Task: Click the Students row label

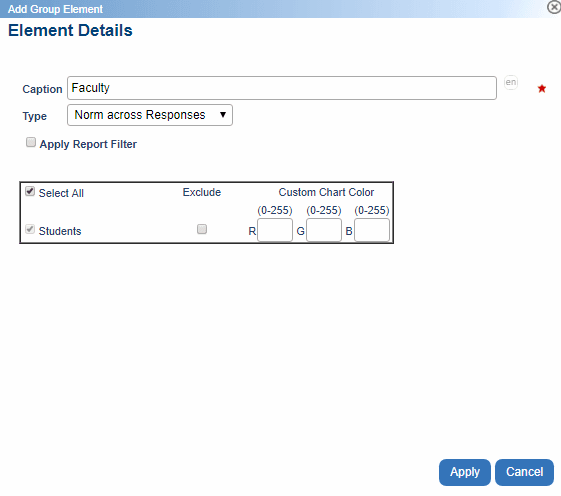Action: 60,231
